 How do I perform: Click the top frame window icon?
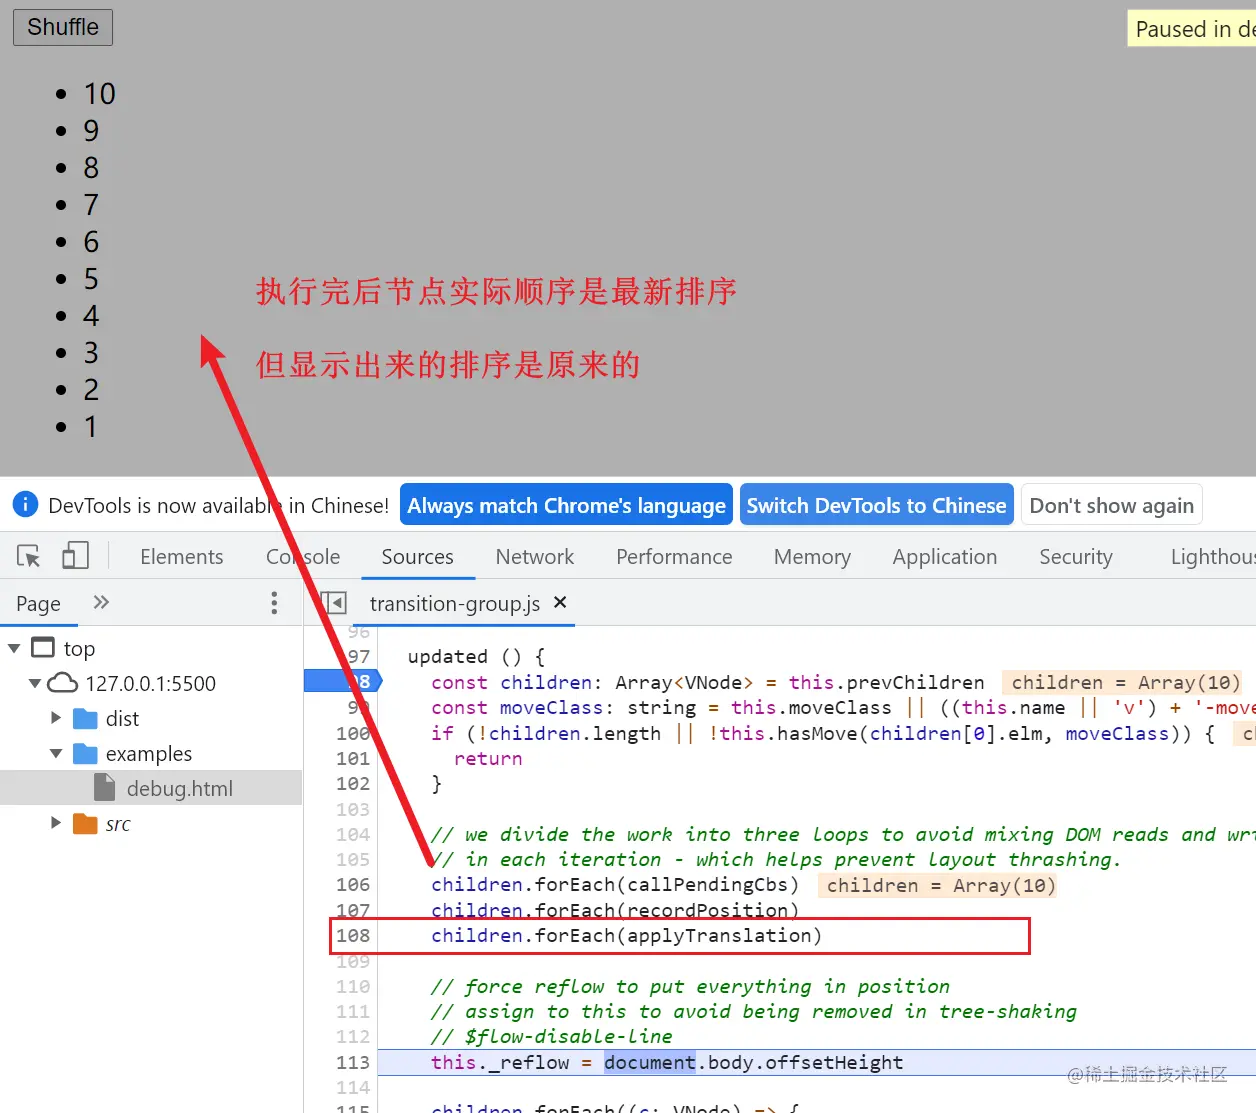tap(43, 647)
